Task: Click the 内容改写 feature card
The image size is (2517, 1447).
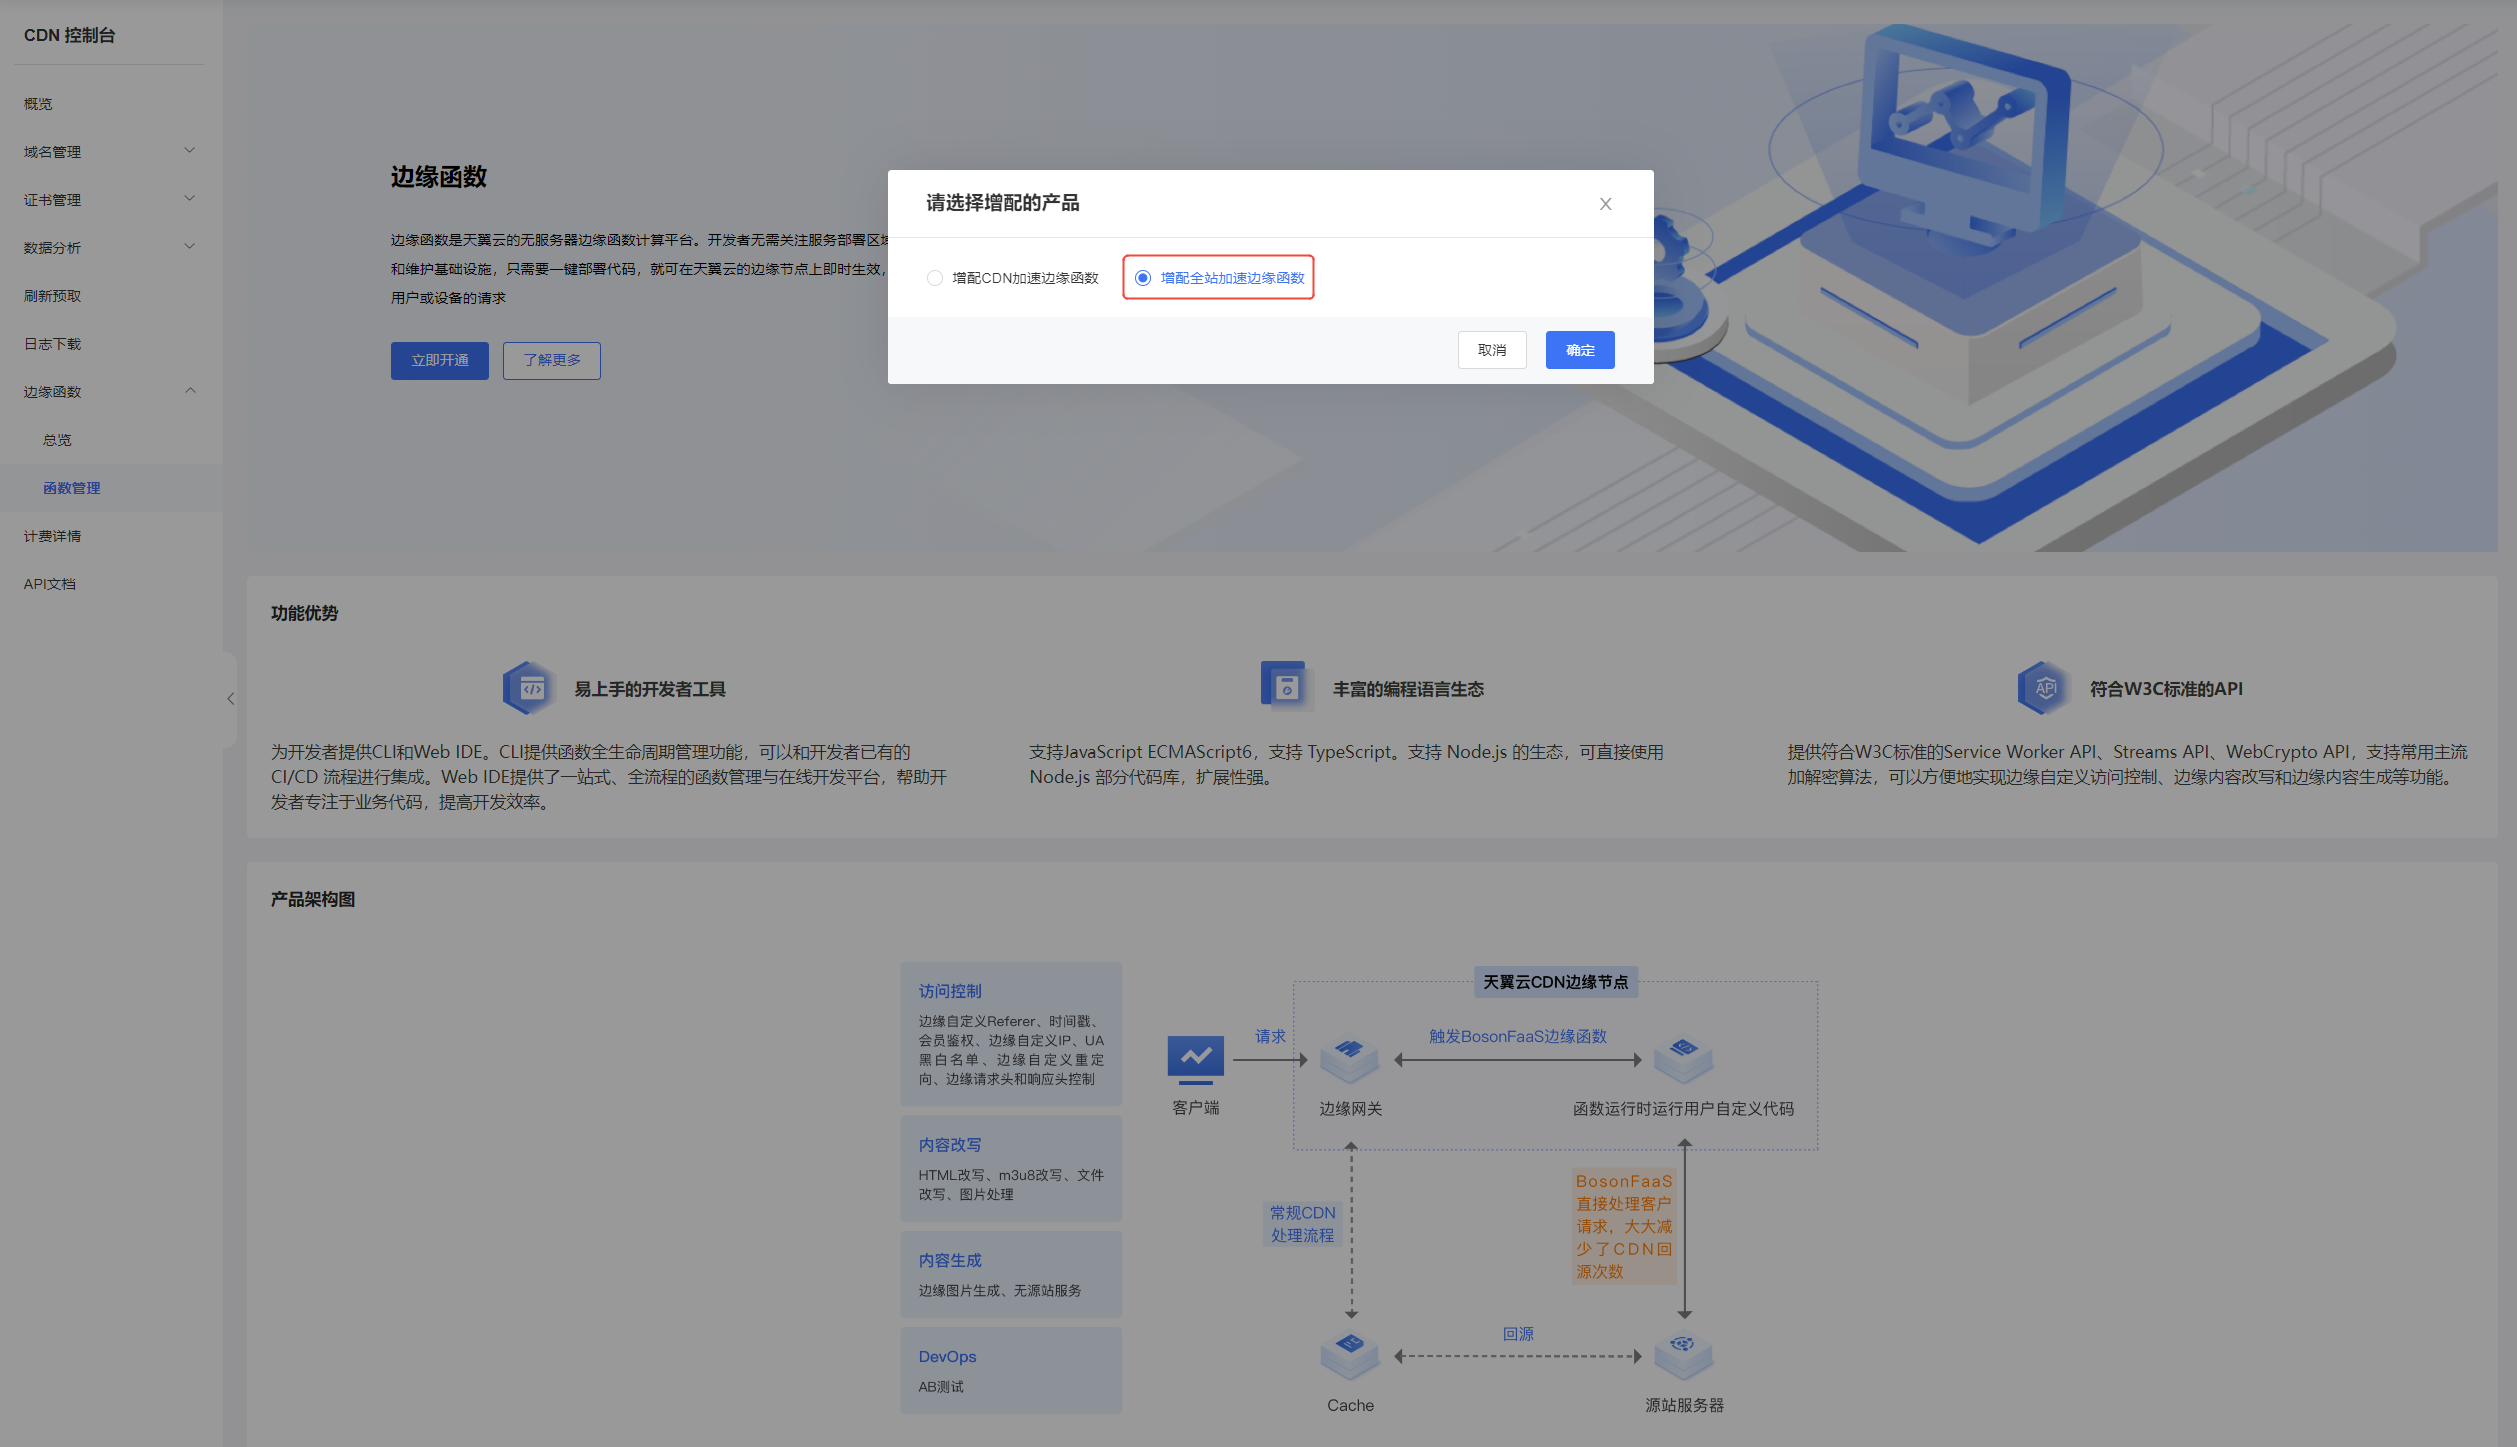Action: click(x=1011, y=1169)
